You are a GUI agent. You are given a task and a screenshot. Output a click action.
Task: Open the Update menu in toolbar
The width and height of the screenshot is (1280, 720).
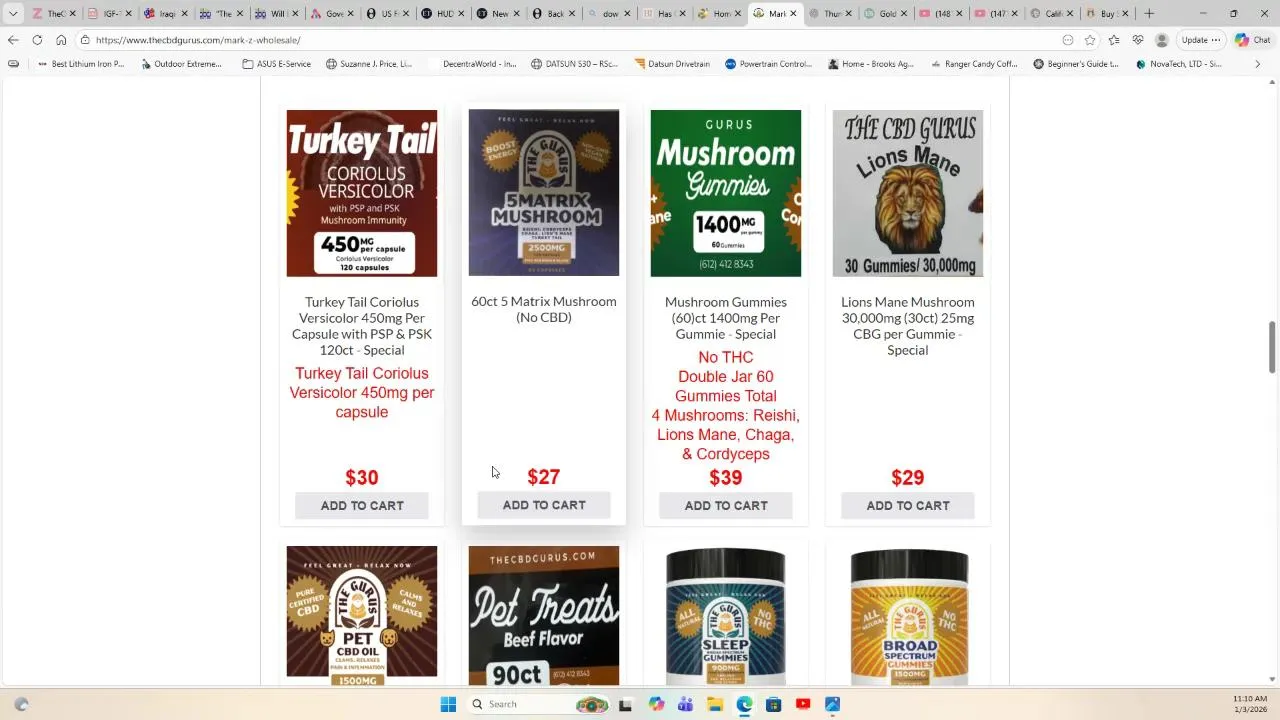pos(1200,40)
